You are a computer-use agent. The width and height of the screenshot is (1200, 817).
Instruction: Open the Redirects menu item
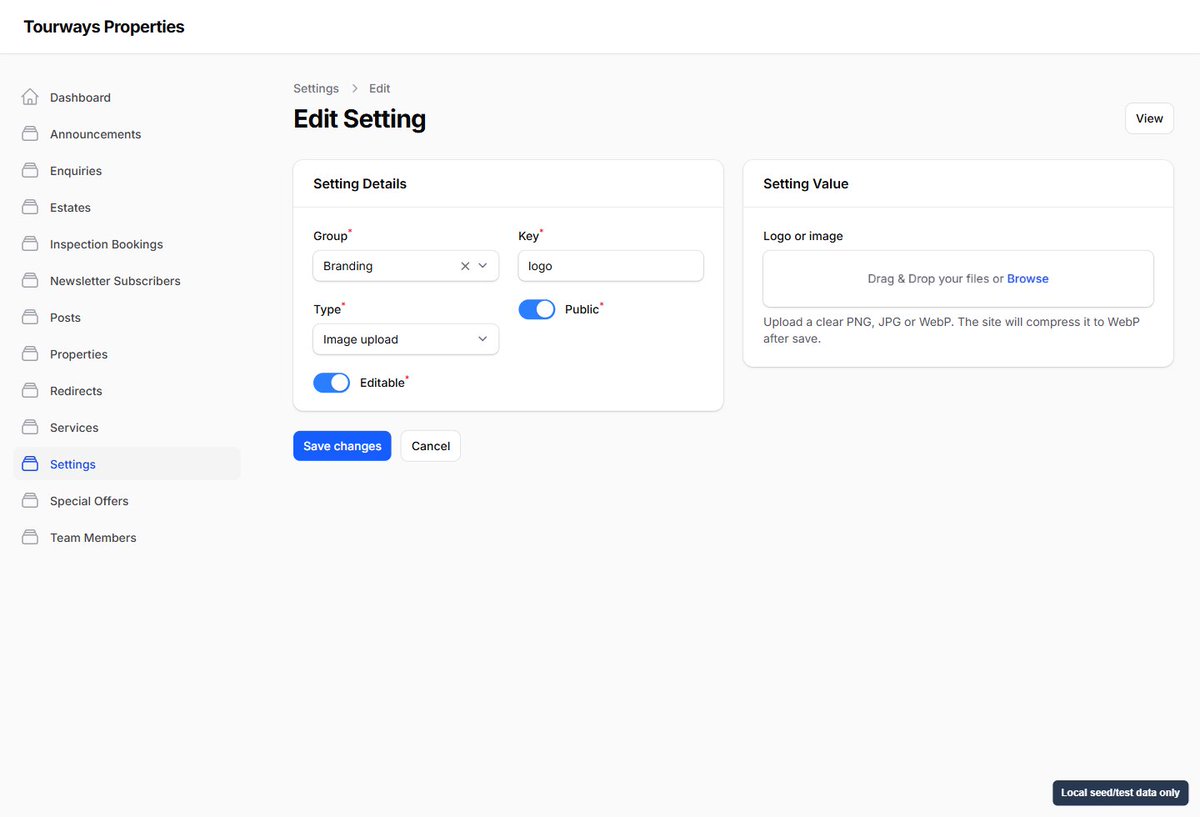tap(127, 391)
